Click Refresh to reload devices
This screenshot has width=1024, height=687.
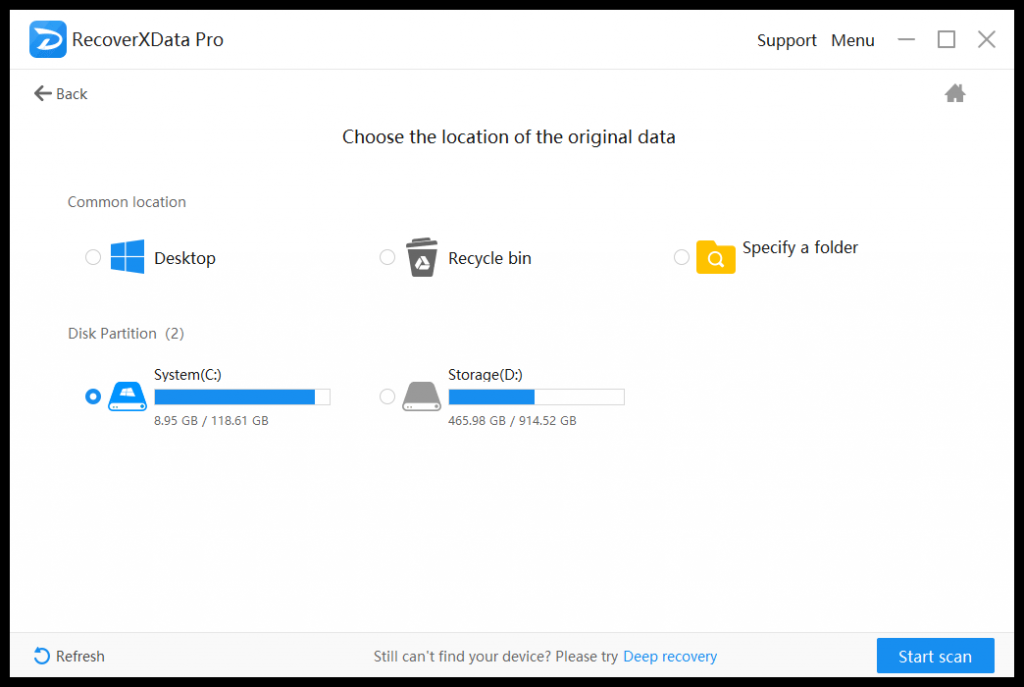click(69, 656)
